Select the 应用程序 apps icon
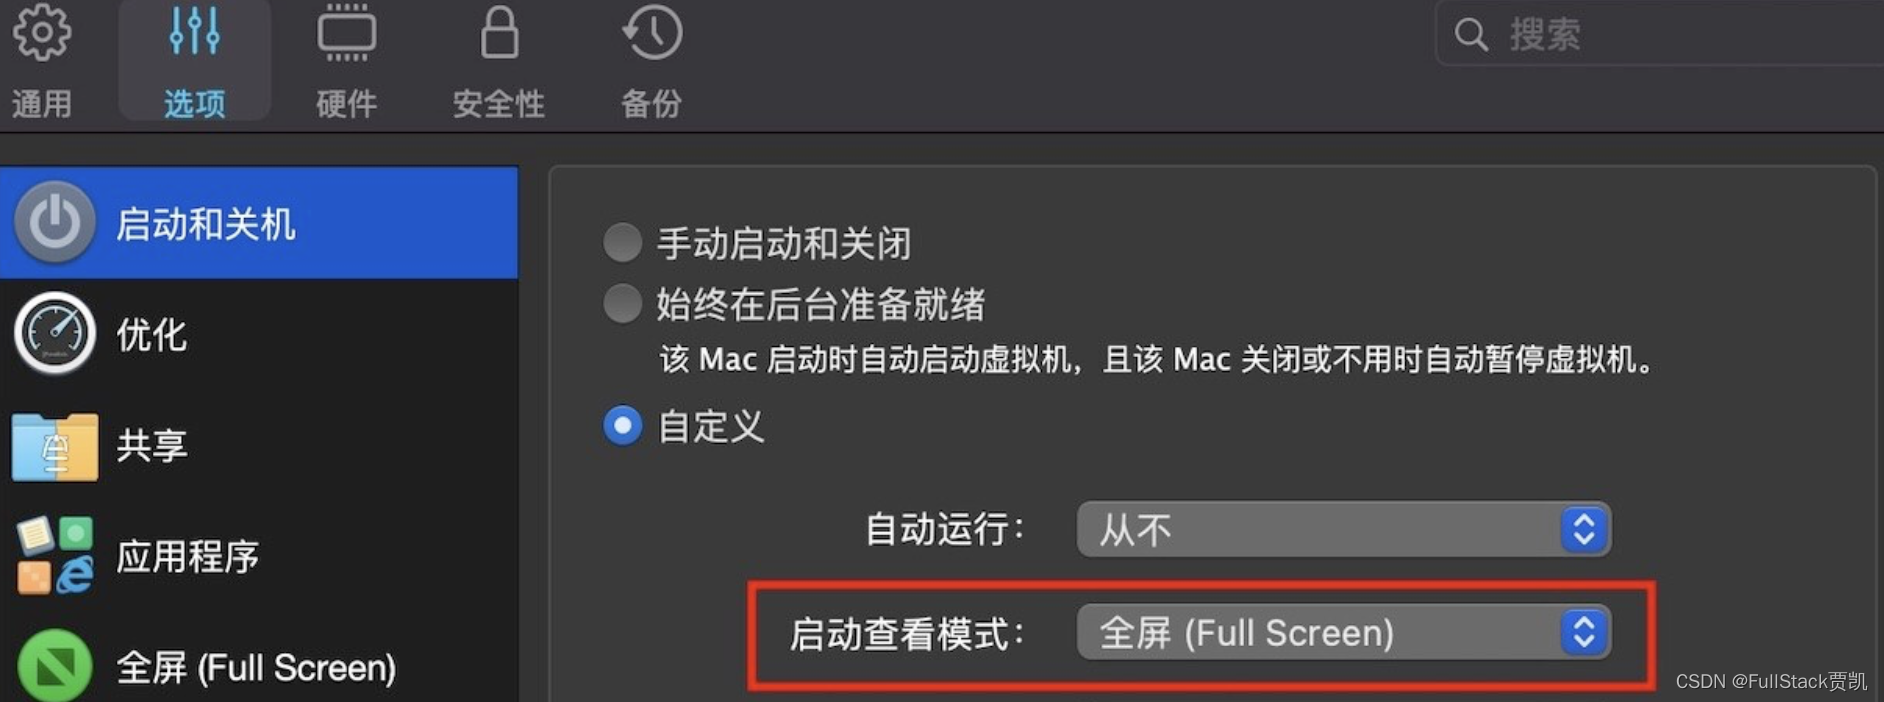This screenshot has width=1884, height=702. [55, 555]
